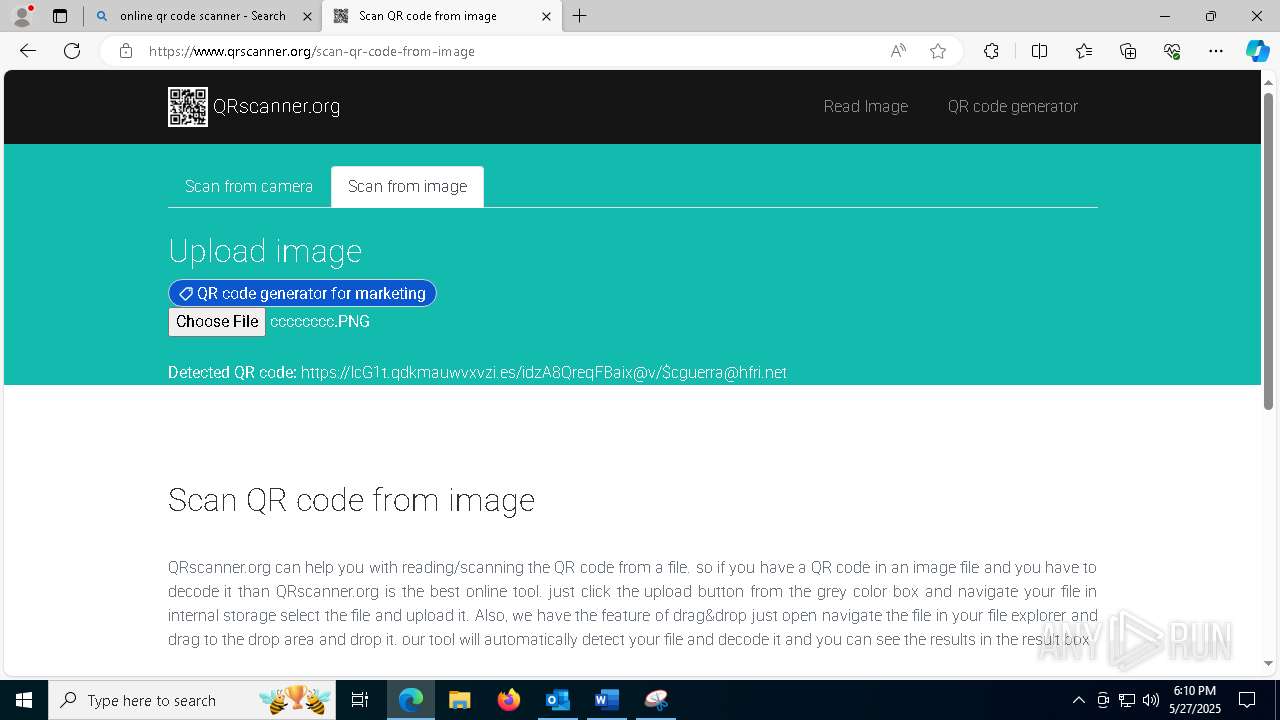
Task: Click the taskbar clock showing 6:10 PM
Action: (x=1194, y=700)
